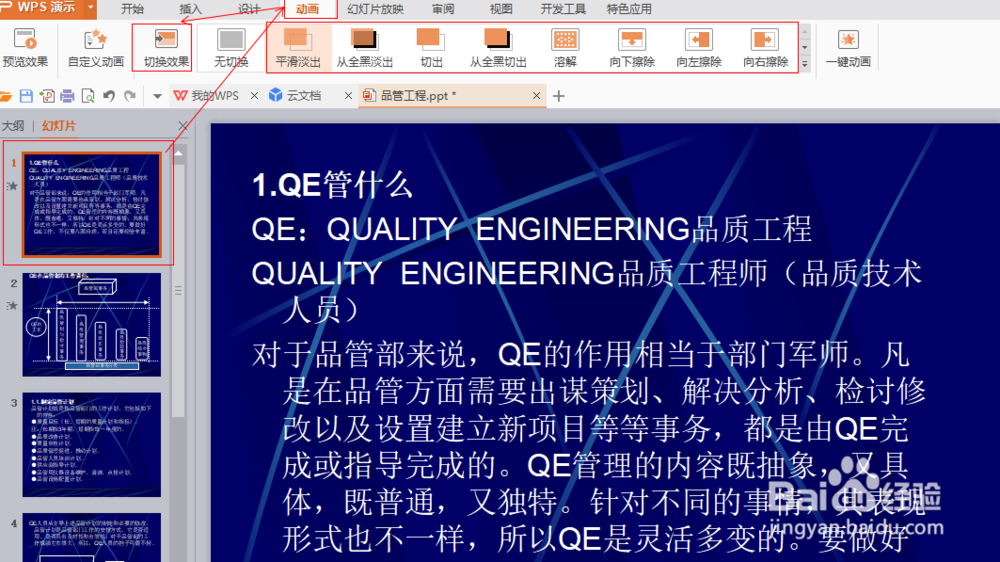Click the animation star icon beside slide 2
1000x562 pixels.
[12, 306]
